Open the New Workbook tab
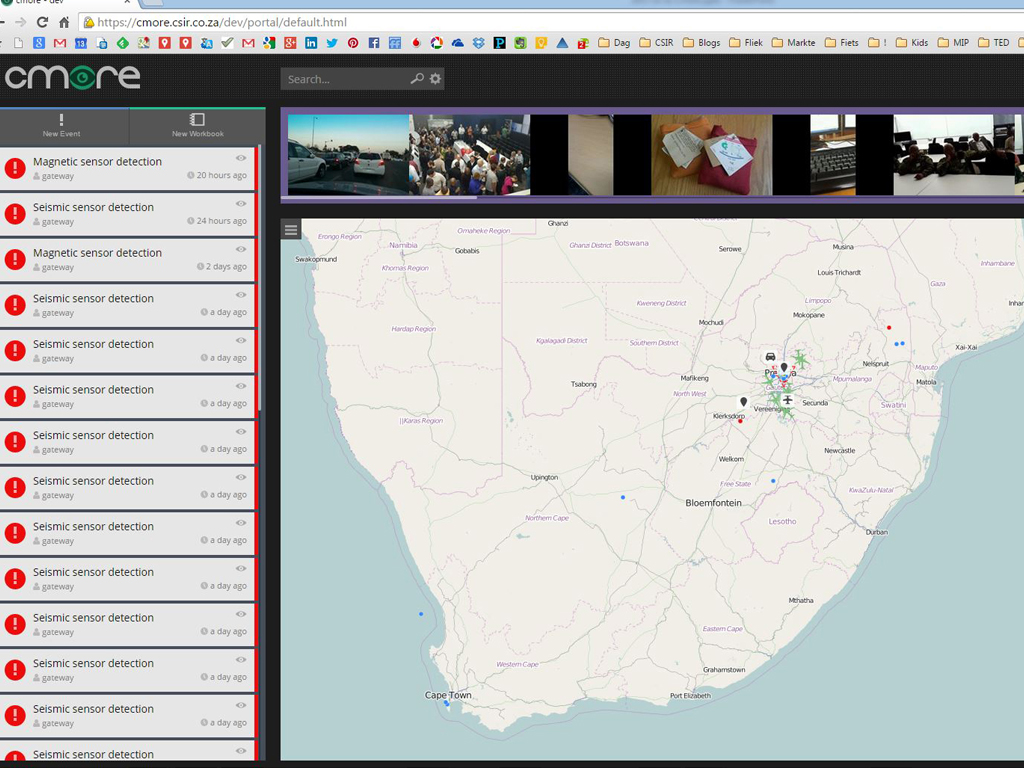The height and width of the screenshot is (768, 1024). [197, 126]
